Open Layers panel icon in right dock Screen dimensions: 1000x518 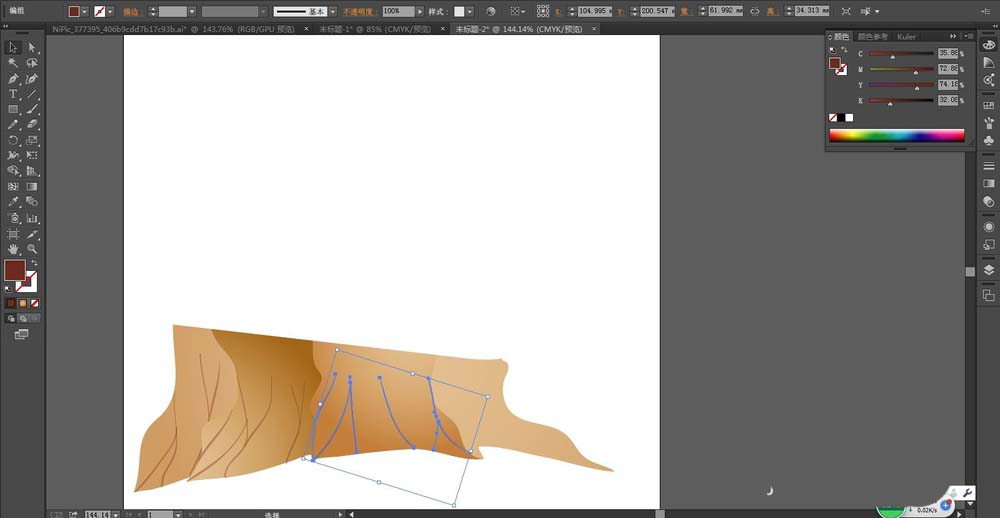point(989,270)
